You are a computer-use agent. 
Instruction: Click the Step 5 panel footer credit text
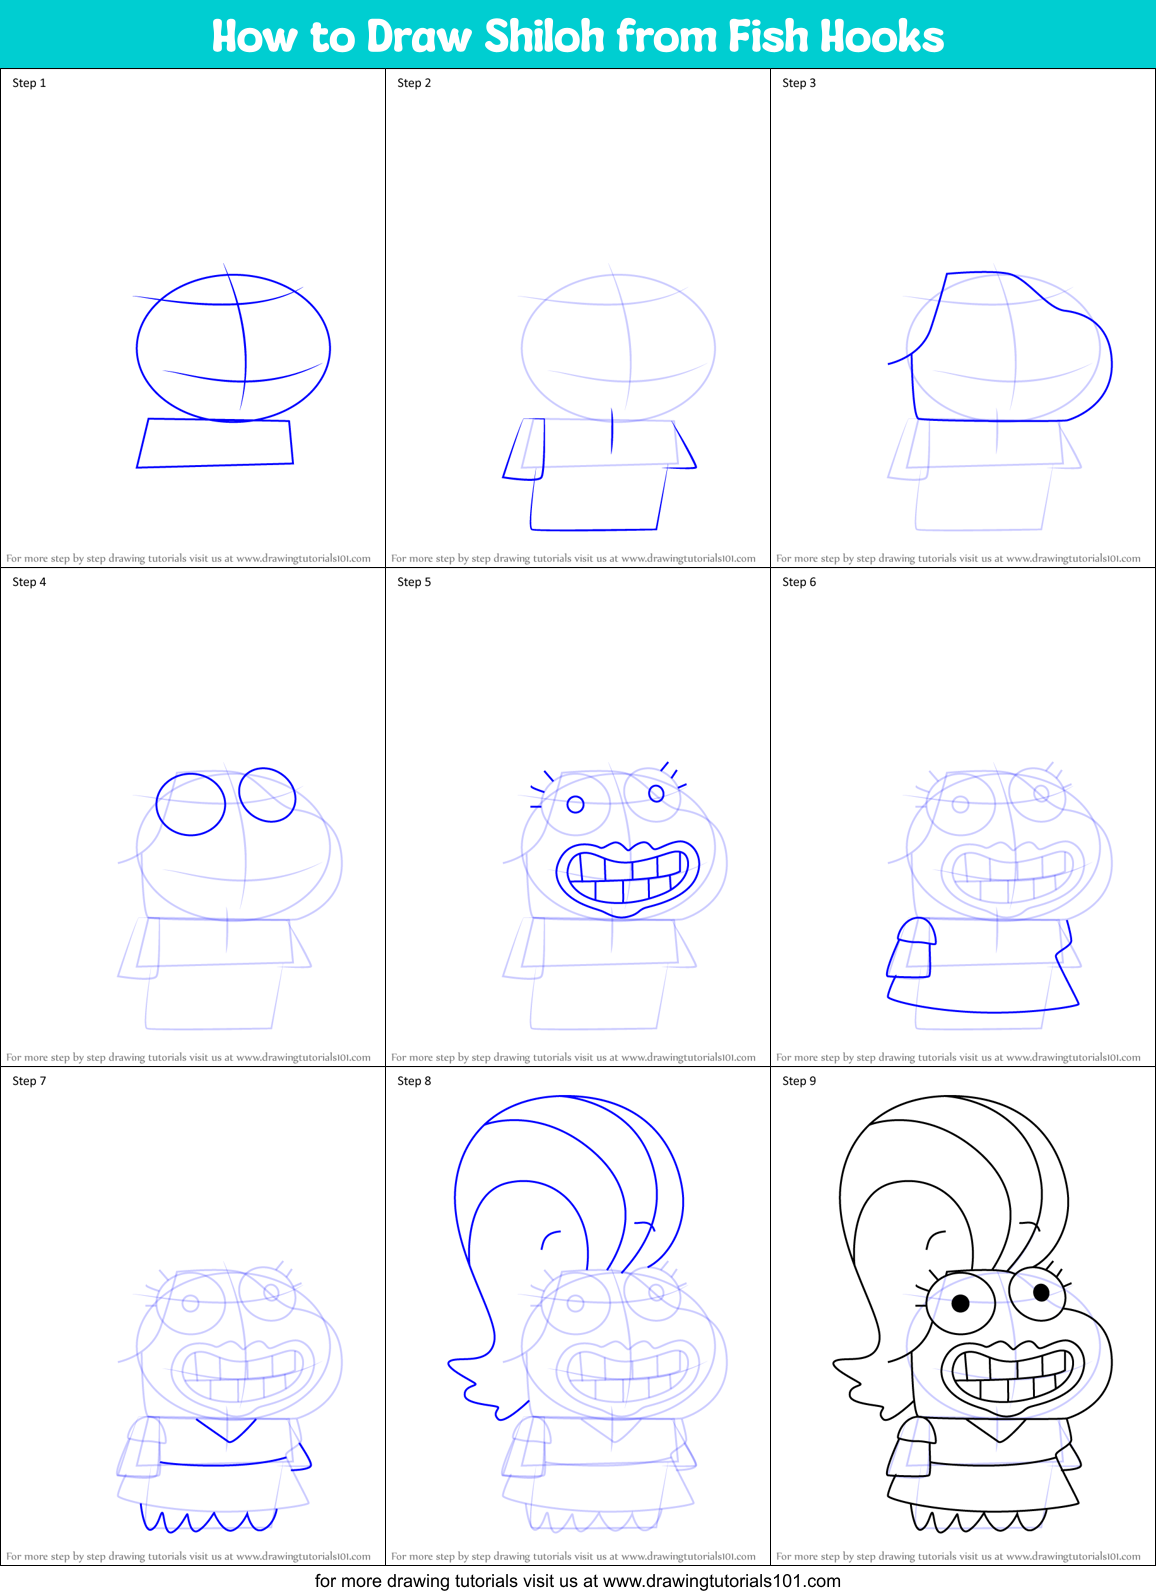(x=573, y=1057)
